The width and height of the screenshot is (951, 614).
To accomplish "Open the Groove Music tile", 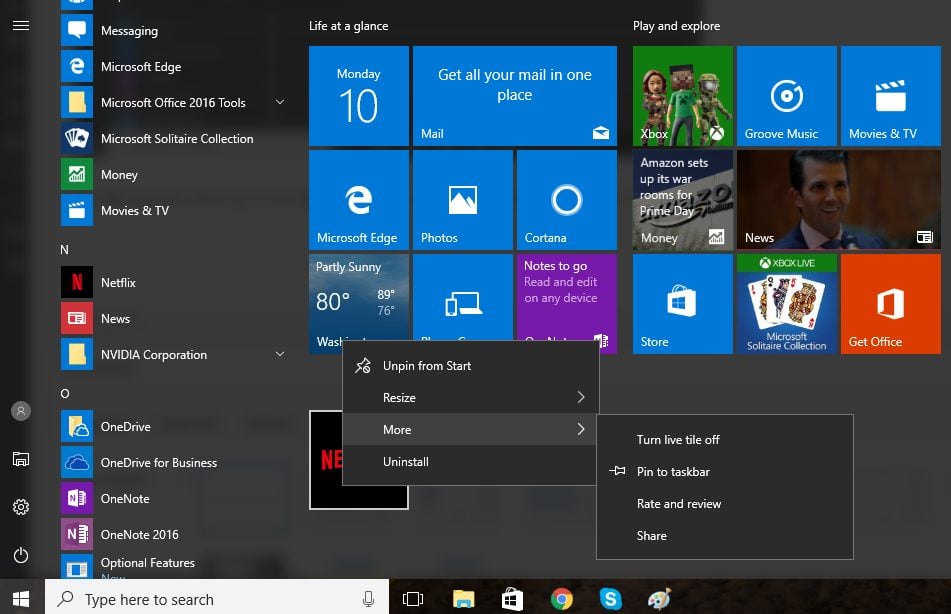I will coord(787,96).
